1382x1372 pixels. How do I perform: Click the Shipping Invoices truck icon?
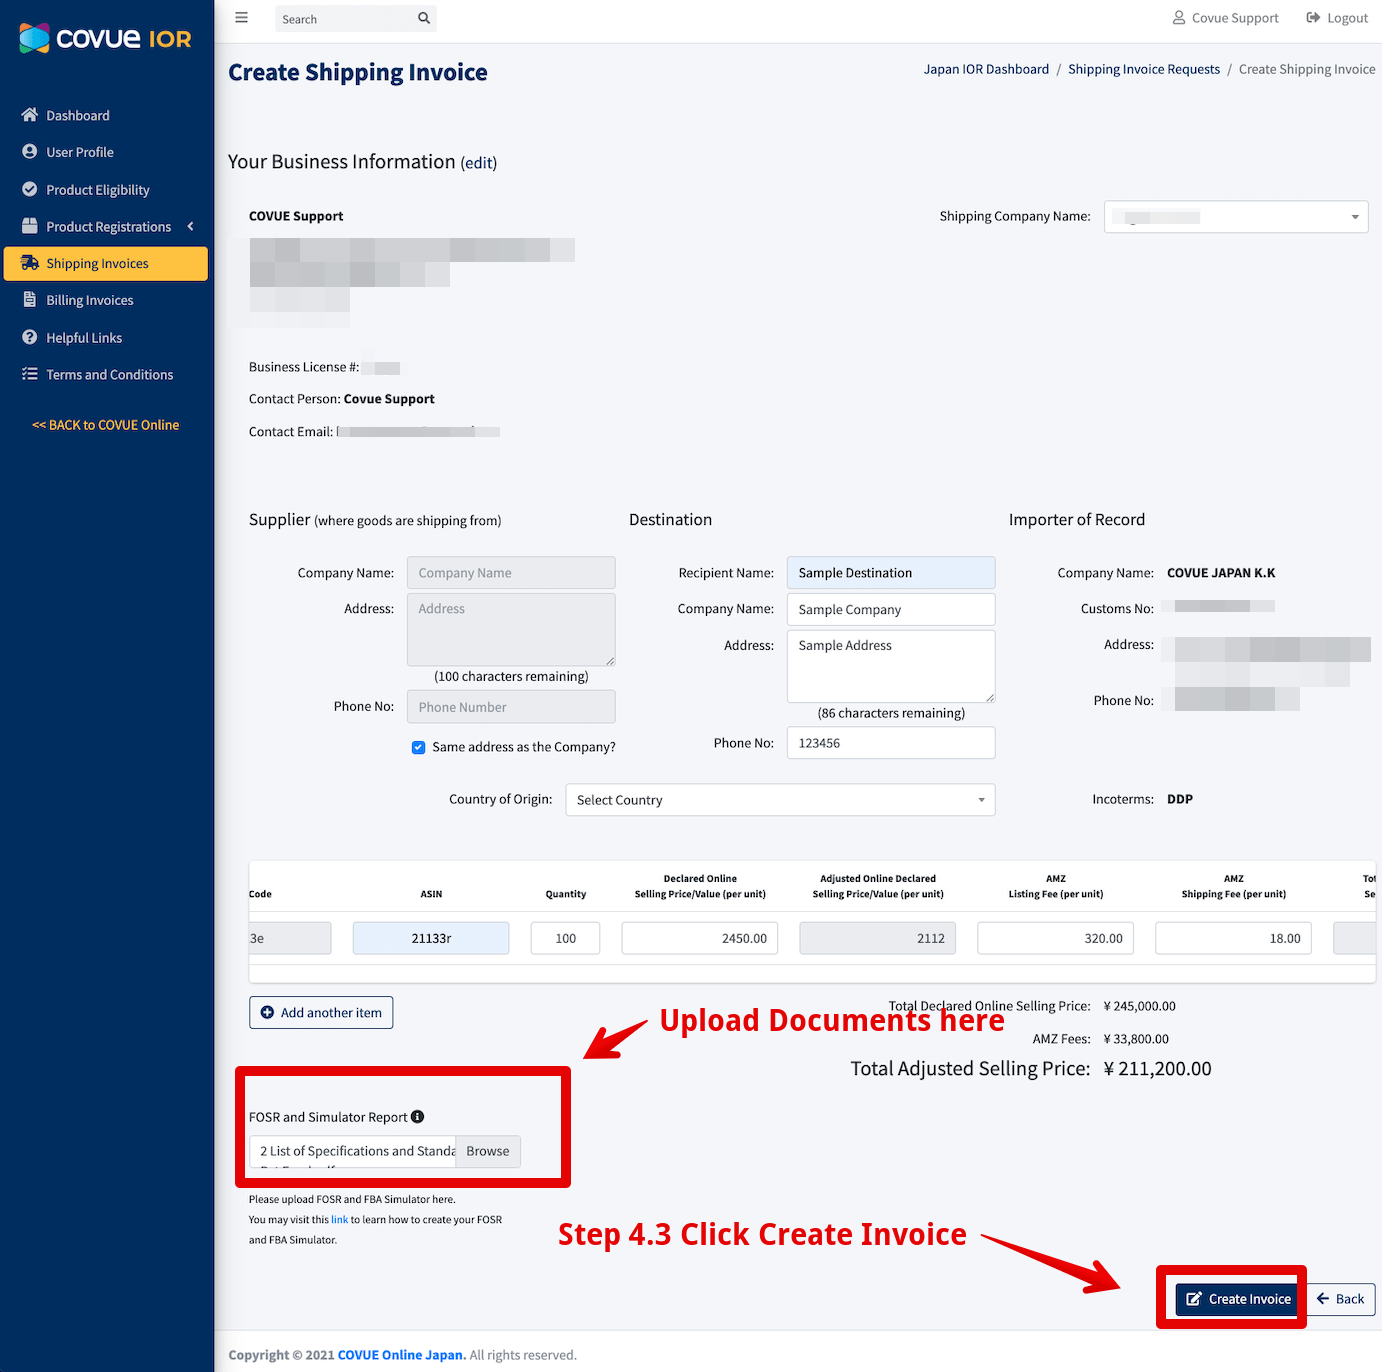(x=30, y=263)
